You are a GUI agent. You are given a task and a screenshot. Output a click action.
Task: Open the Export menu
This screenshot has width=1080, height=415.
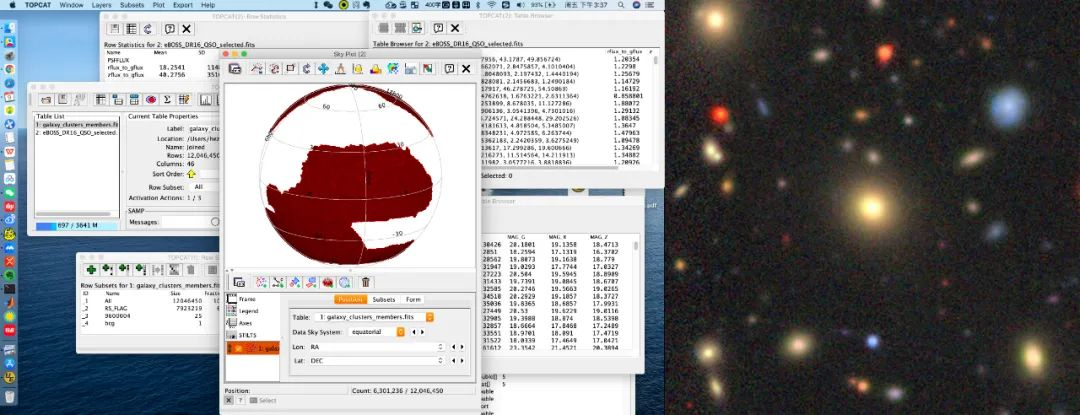click(183, 5)
